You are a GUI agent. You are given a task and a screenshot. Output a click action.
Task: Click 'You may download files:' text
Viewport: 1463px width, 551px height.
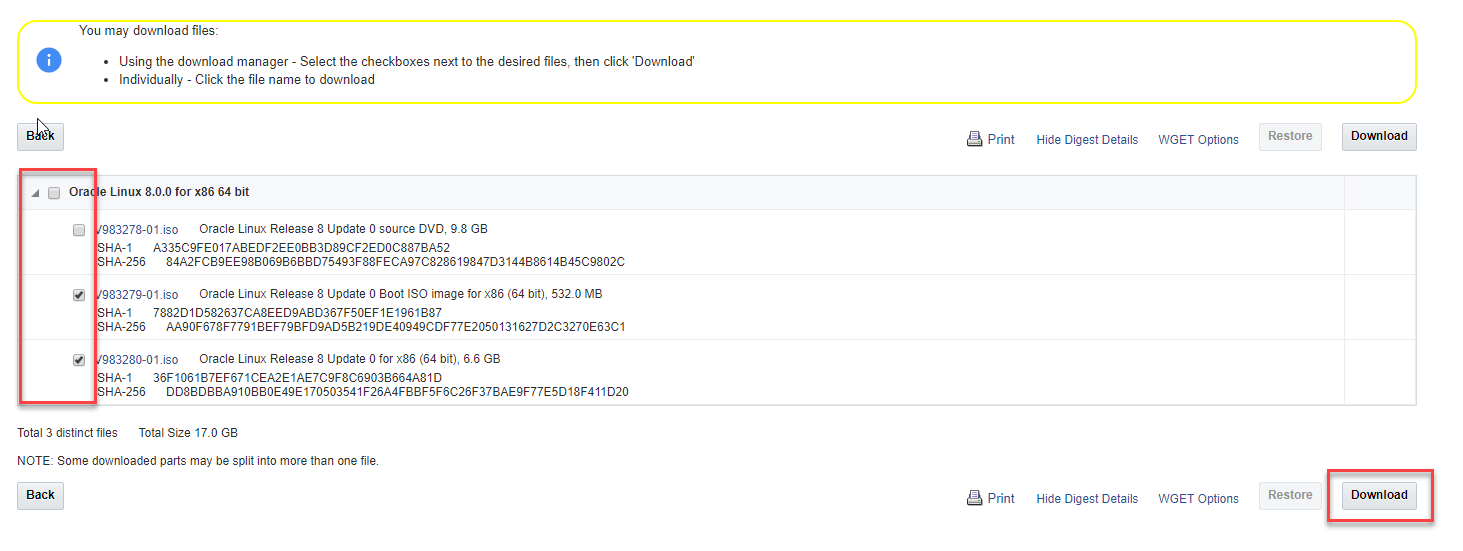pyautogui.click(x=148, y=31)
